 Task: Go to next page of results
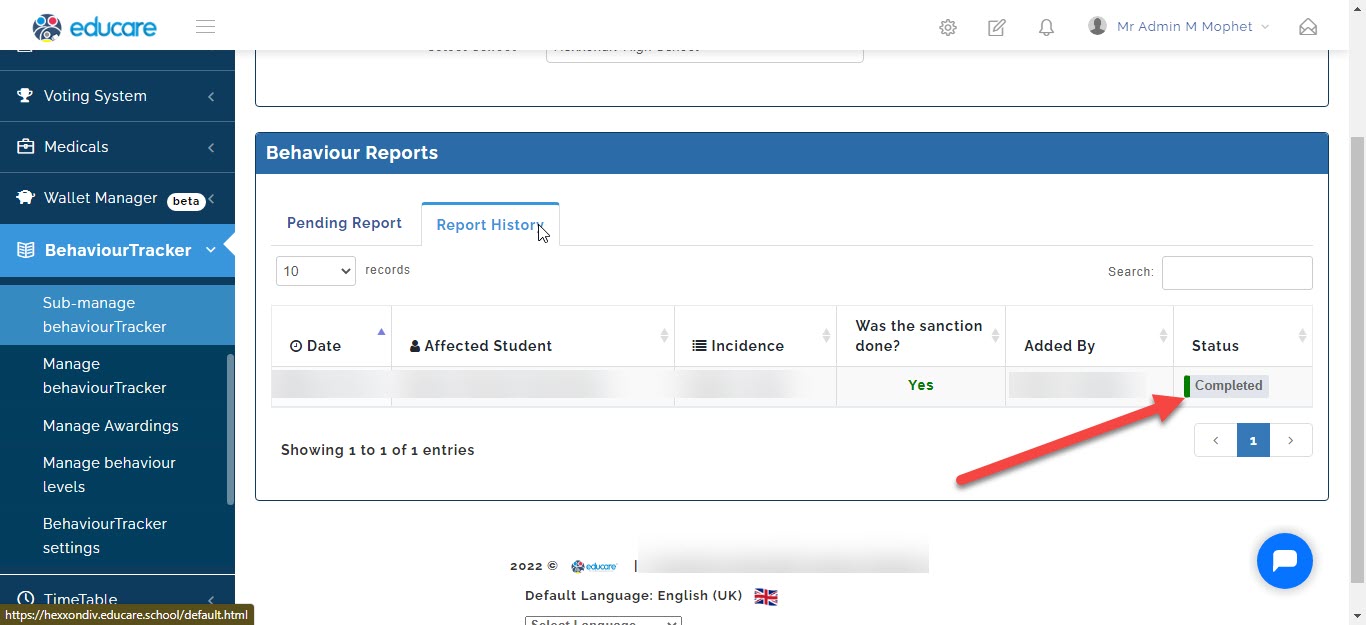[x=1291, y=440]
